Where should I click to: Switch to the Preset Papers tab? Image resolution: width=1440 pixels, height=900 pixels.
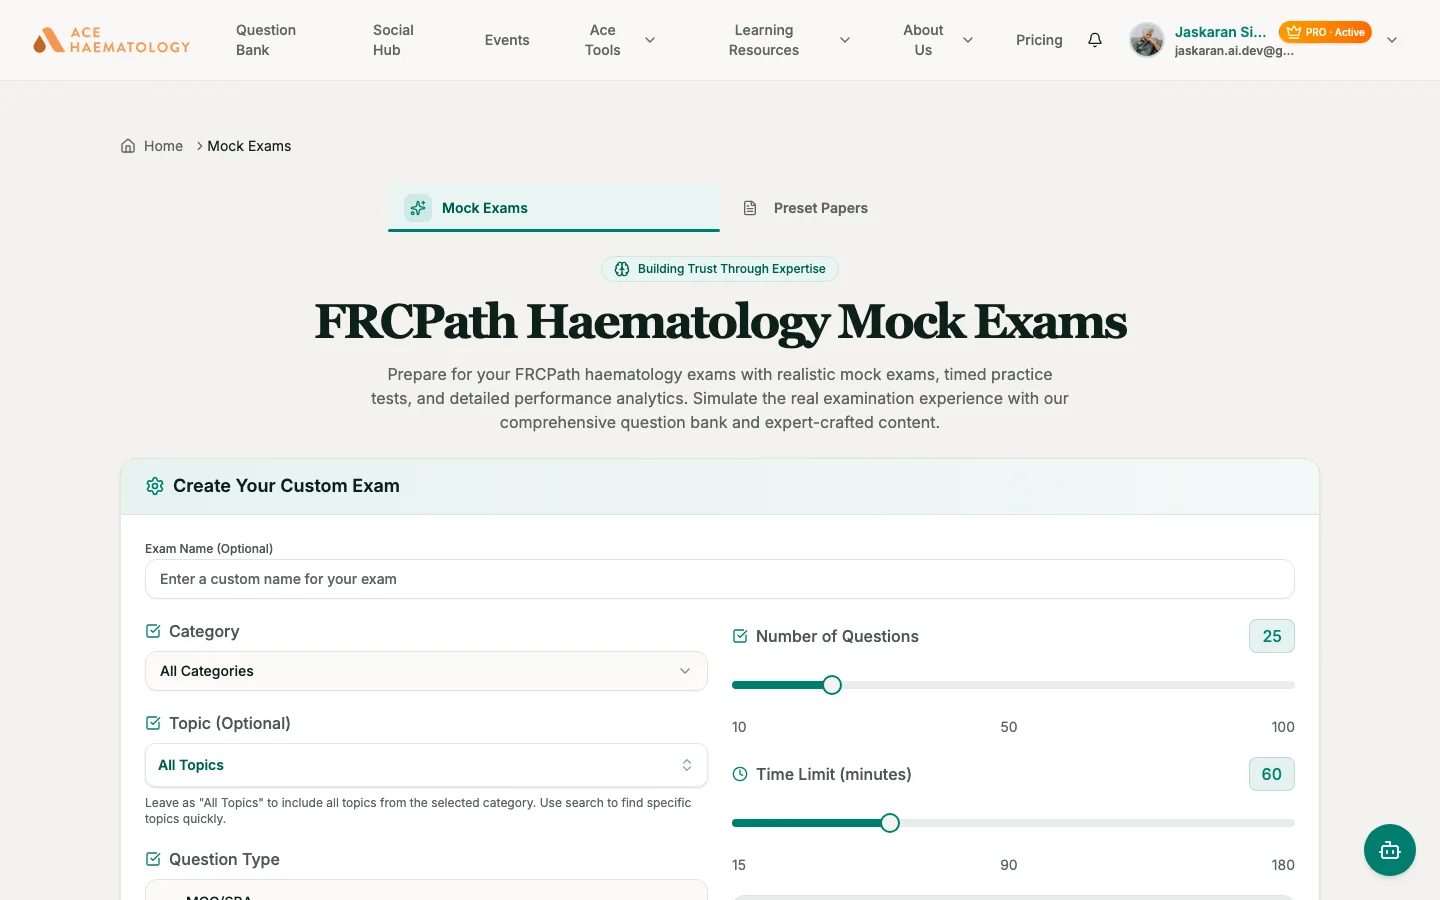tap(886, 208)
